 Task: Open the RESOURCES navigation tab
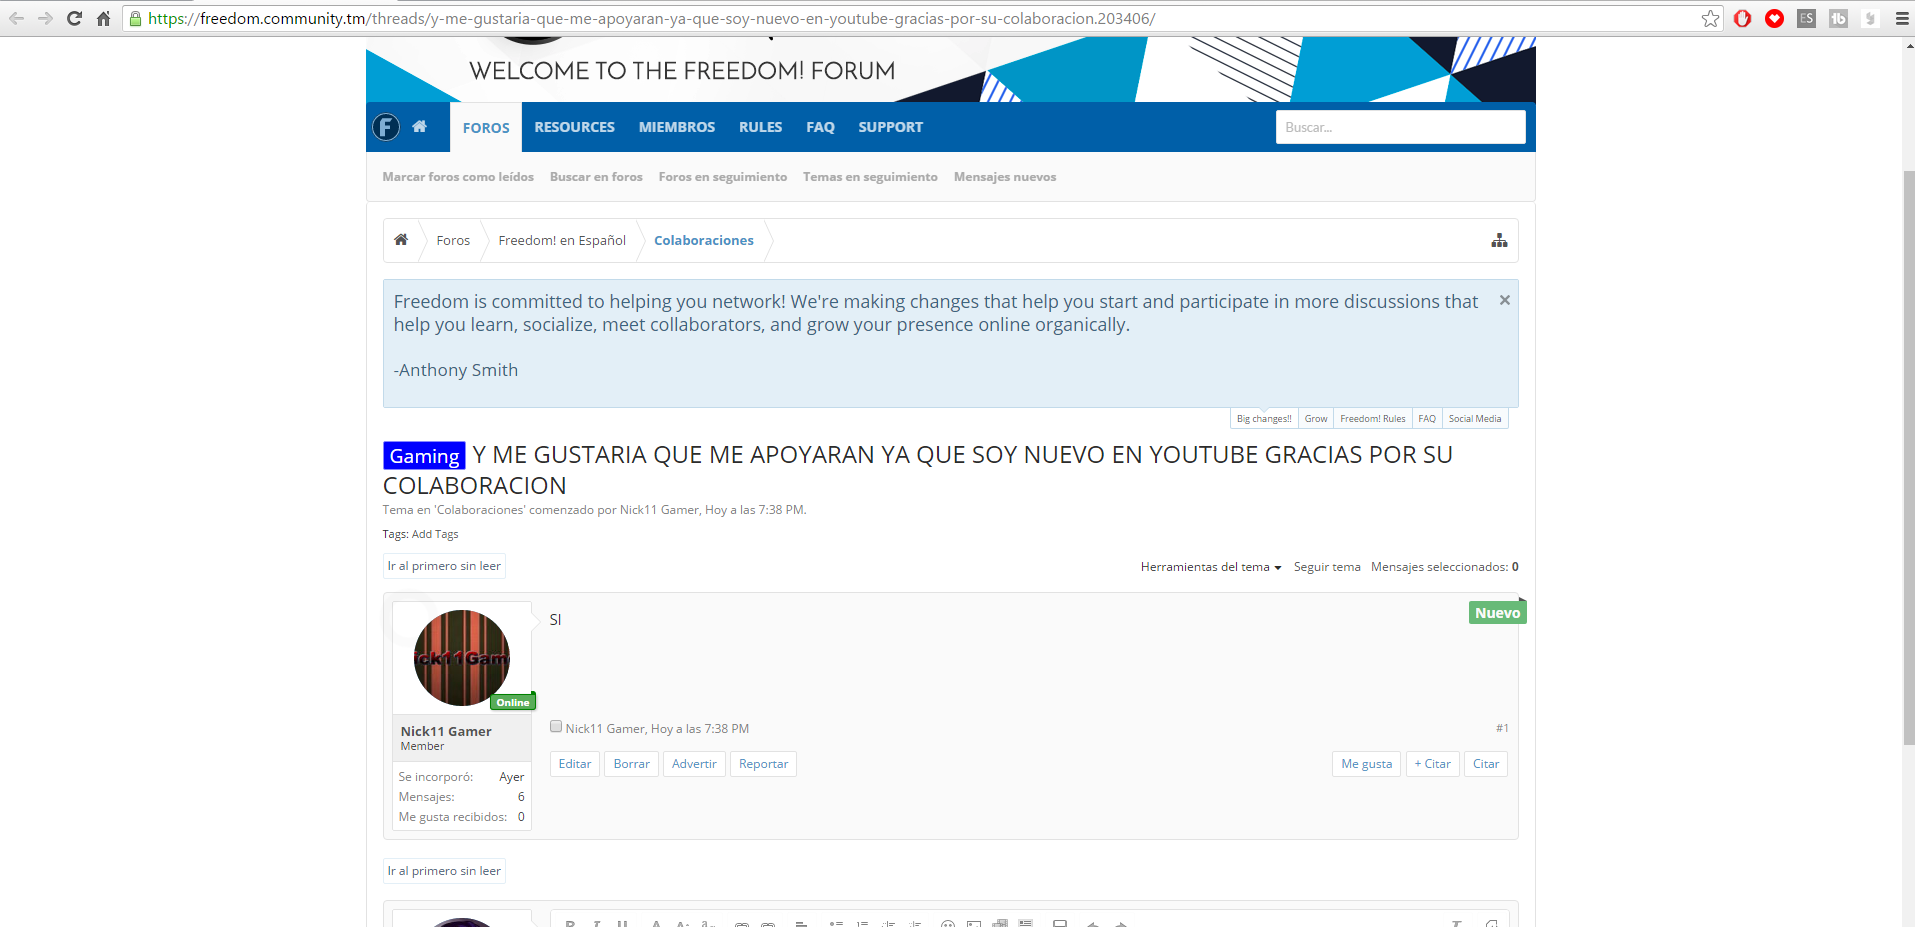(x=574, y=127)
